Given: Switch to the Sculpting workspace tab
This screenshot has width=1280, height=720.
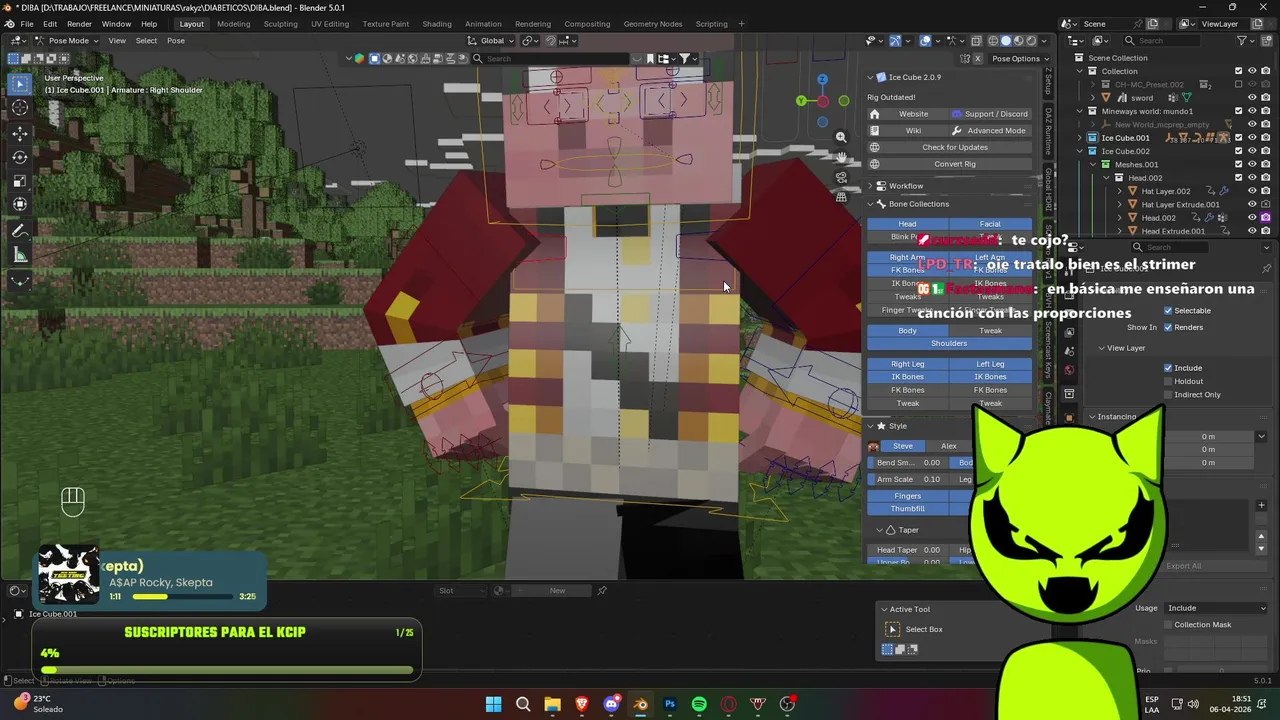Looking at the screenshot, I should click(280, 24).
